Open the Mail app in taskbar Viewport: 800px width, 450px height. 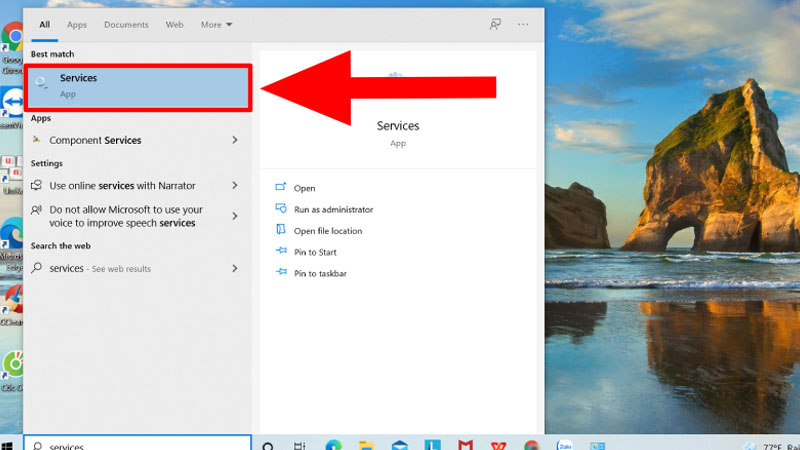399,445
